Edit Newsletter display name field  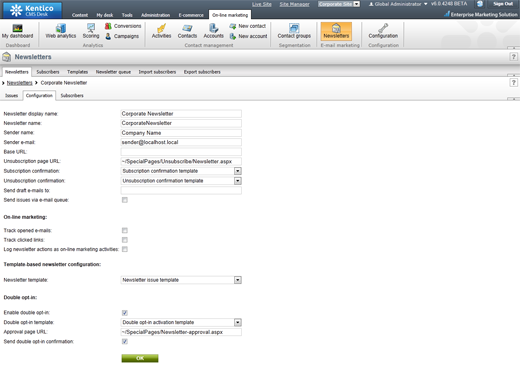(x=181, y=114)
